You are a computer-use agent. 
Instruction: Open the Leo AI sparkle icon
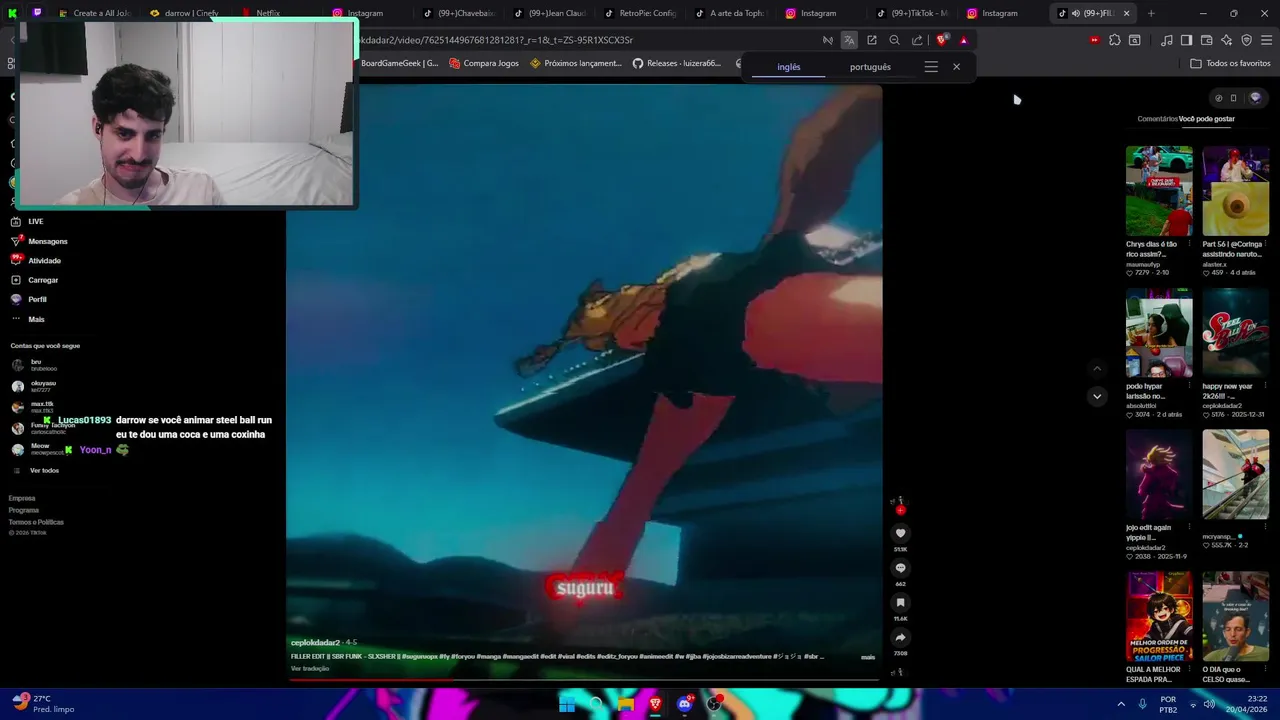[x=1226, y=40]
